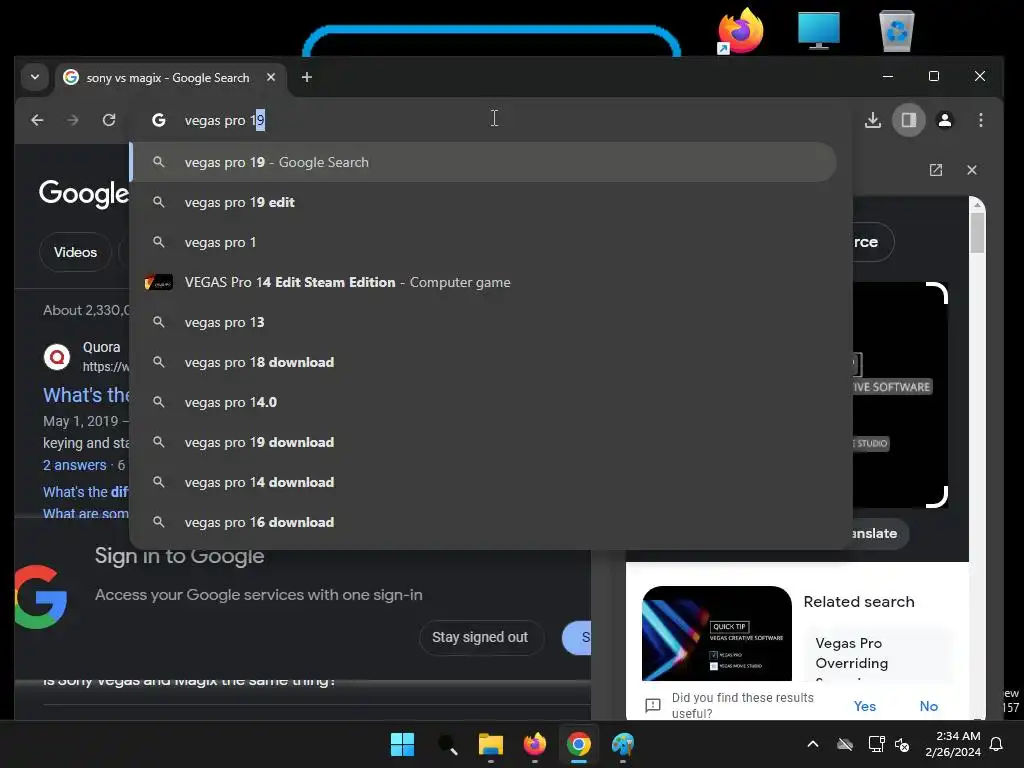Close the 'sony vs magix' tab
1024x768 pixels.
click(x=271, y=77)
